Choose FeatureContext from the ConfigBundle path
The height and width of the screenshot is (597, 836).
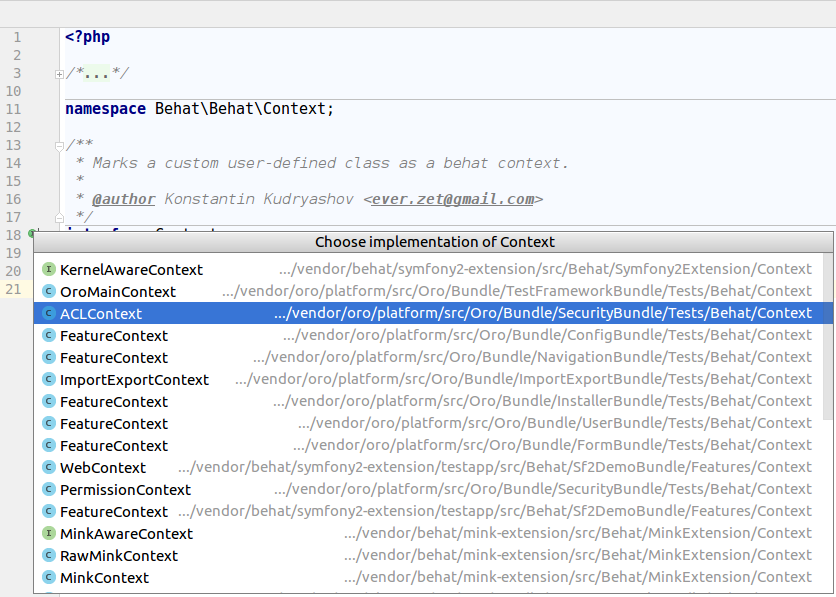tap(113, 336)
